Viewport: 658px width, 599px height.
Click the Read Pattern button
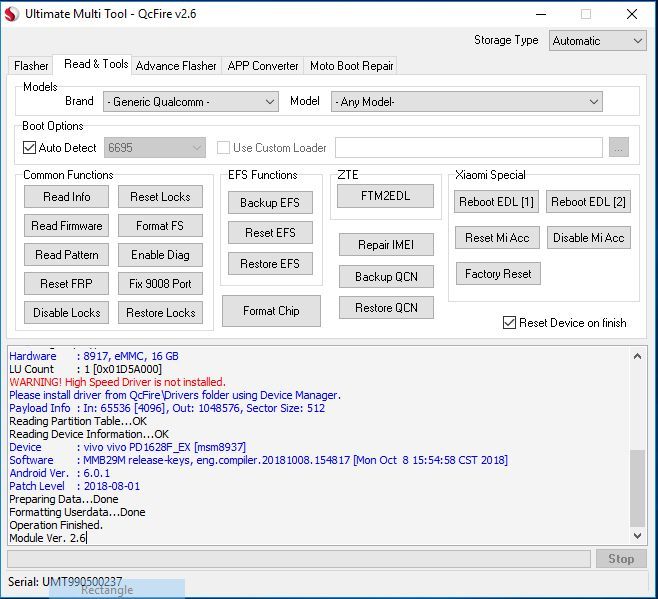[66, 255]
